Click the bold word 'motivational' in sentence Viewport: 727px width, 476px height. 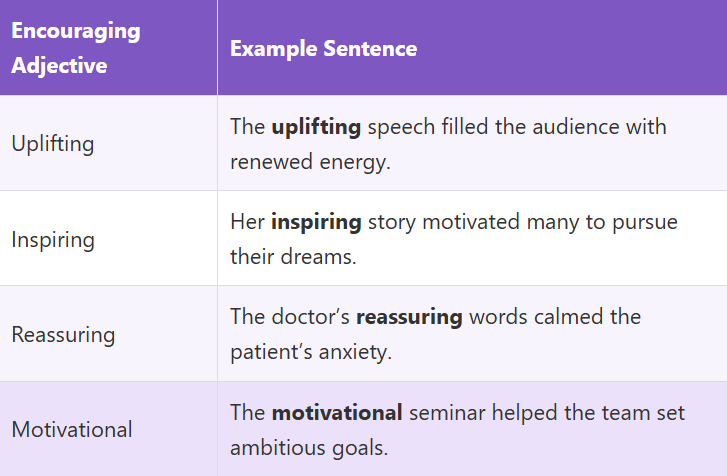coord(337,413)
